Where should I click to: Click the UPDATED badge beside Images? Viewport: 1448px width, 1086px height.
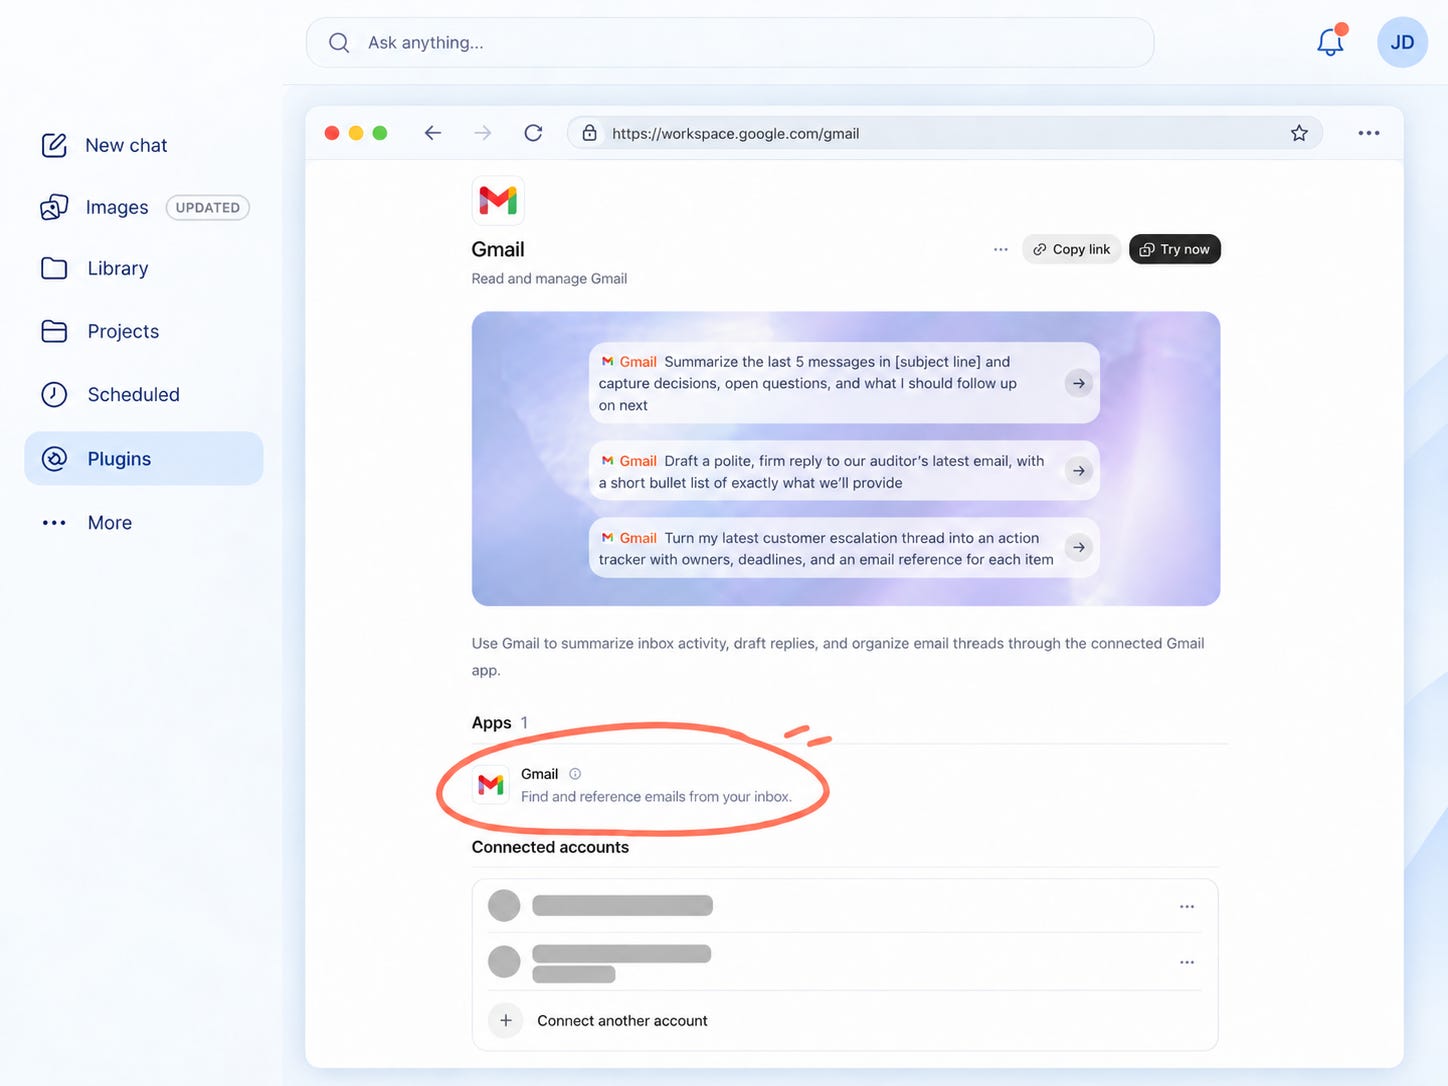point(208,207)
